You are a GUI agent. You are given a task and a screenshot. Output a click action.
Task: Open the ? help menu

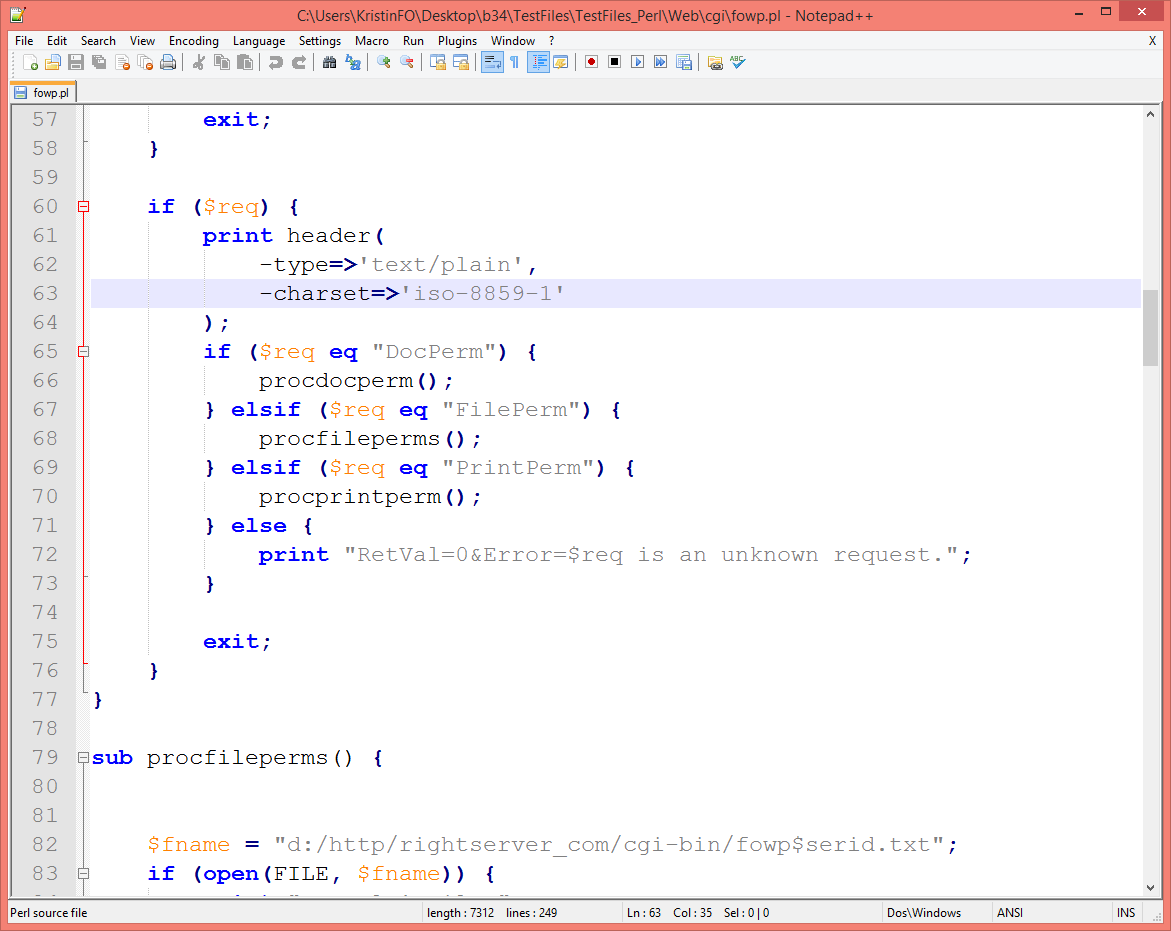tap(552, 41)
